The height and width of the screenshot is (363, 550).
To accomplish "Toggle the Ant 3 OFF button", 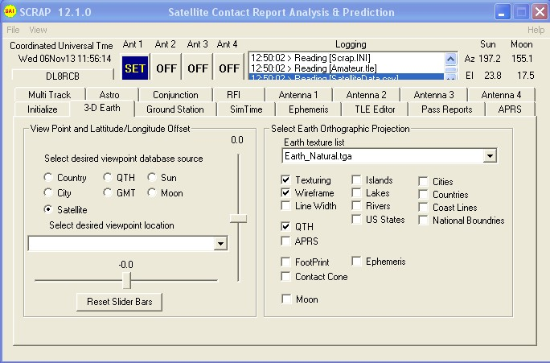I will click(x=197, y=68).
